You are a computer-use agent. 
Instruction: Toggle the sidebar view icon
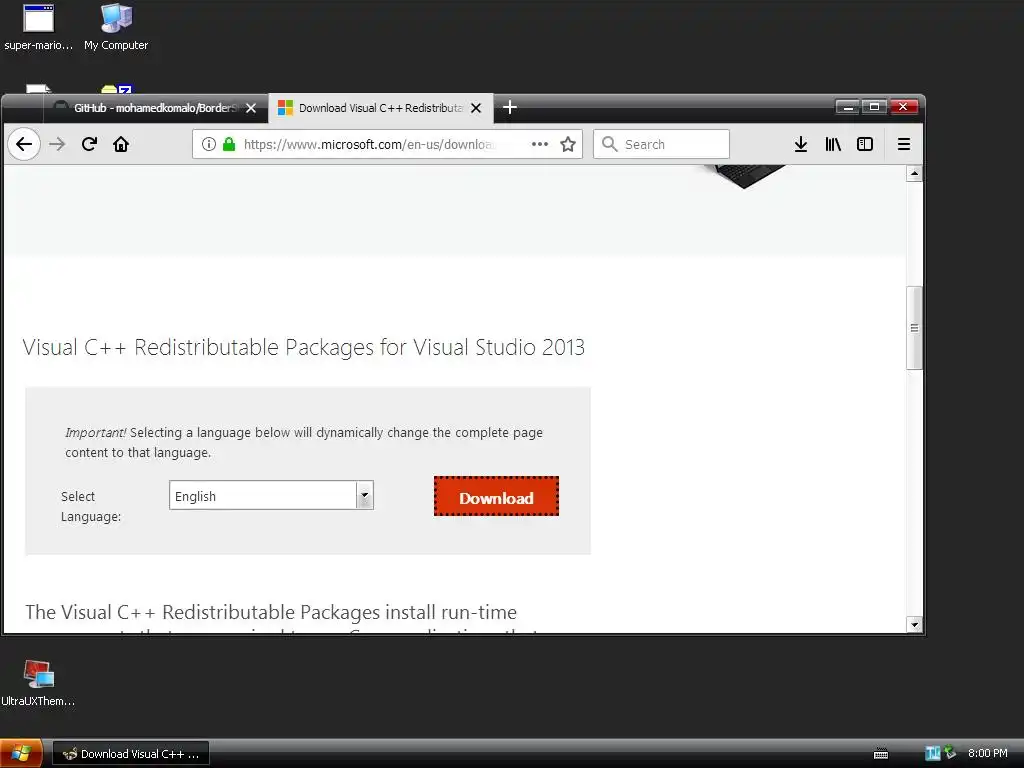pyautogui.click(x=865, y=144)
